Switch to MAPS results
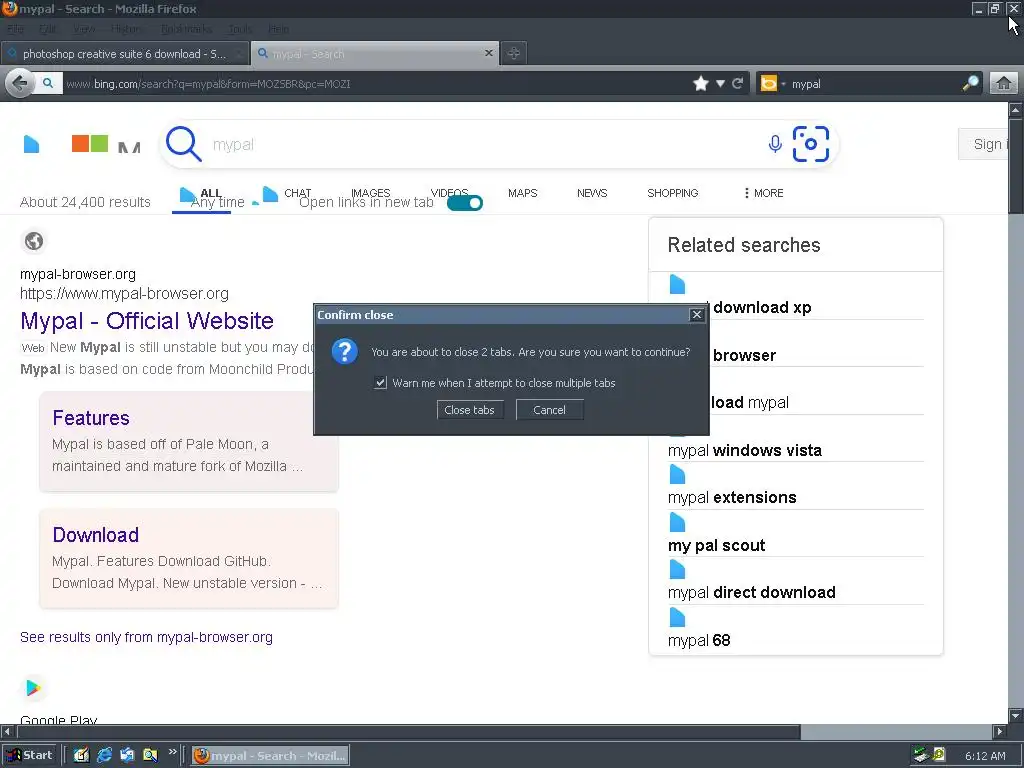 [x=522, y=193]
